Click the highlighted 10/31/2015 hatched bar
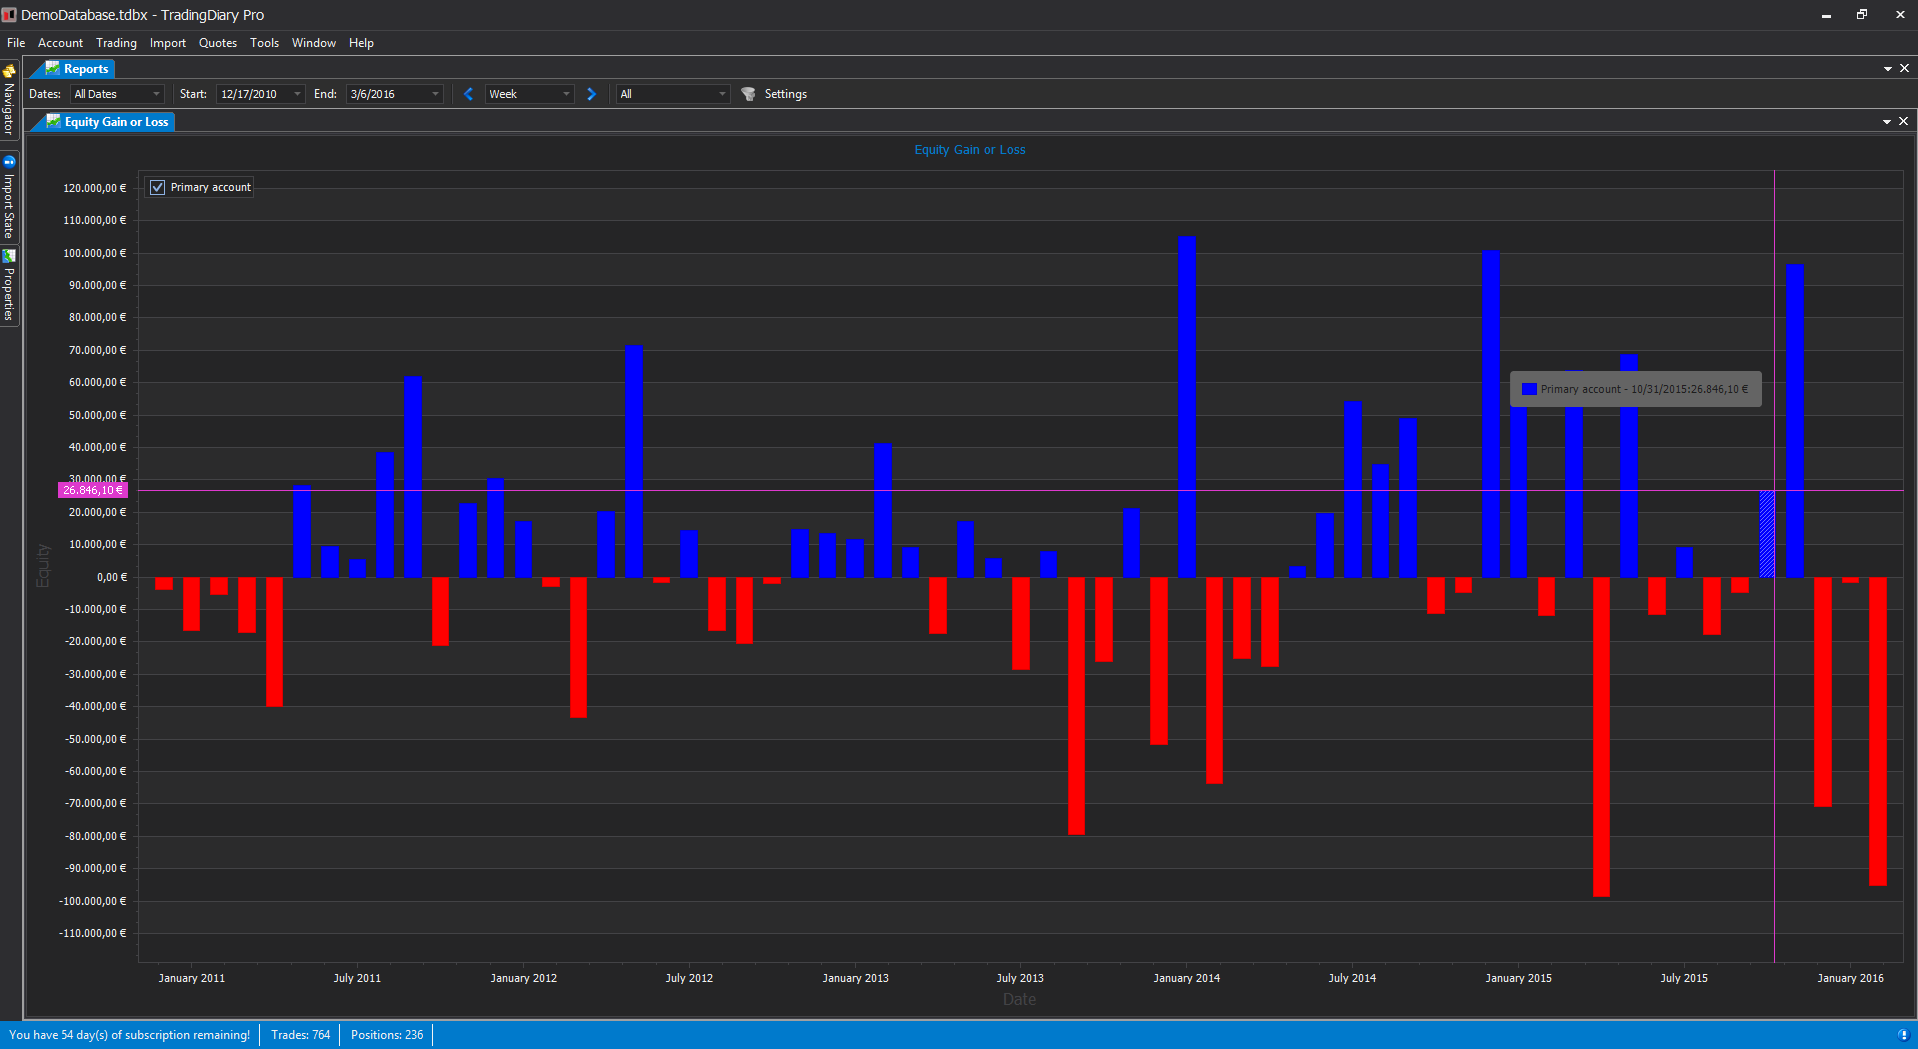Screen dimensions: 1918x1049 pos(1767,534)
